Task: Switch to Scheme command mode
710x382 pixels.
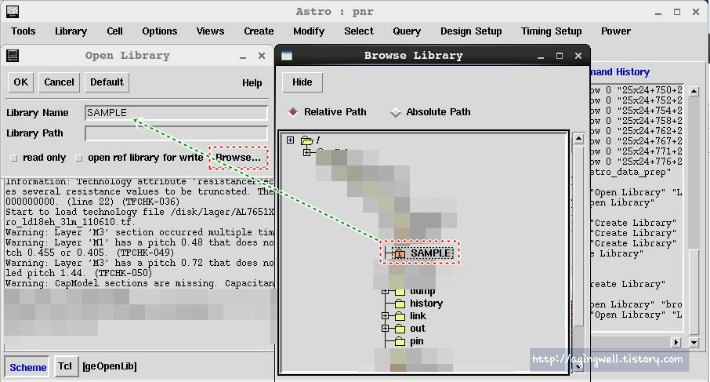Action: tap(28, 368)
